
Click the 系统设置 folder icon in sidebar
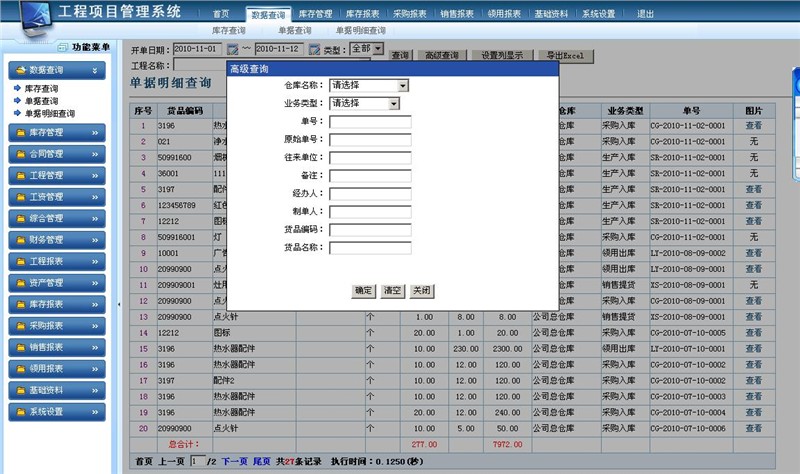[20, 411]
